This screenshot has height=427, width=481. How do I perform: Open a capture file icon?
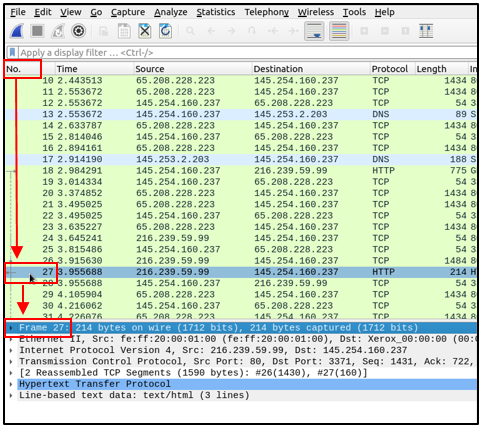[x=104, y=31]
